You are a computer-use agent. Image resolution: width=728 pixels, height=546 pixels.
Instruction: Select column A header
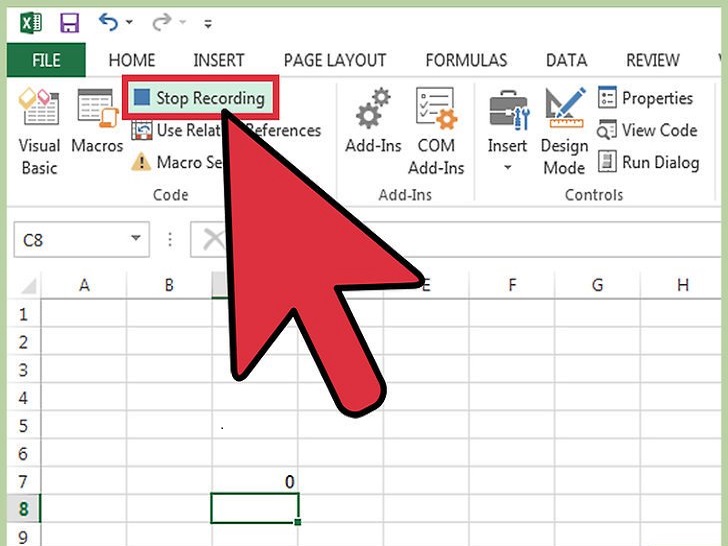coord(84,285)
